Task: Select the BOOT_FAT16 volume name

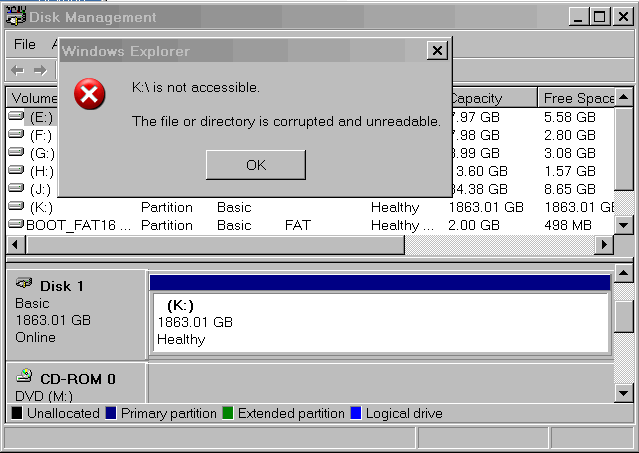Action: click(78, 225)
